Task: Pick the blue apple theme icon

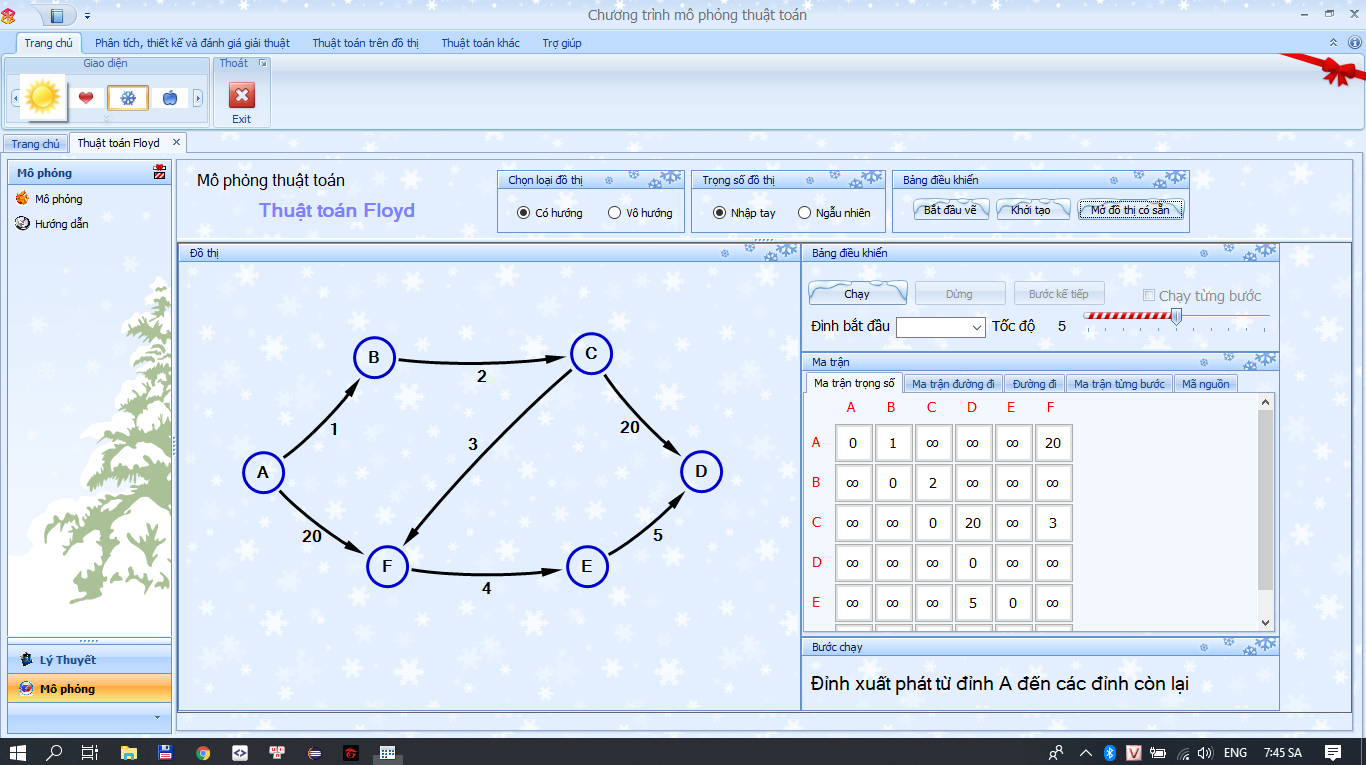Action: point(169,98)
